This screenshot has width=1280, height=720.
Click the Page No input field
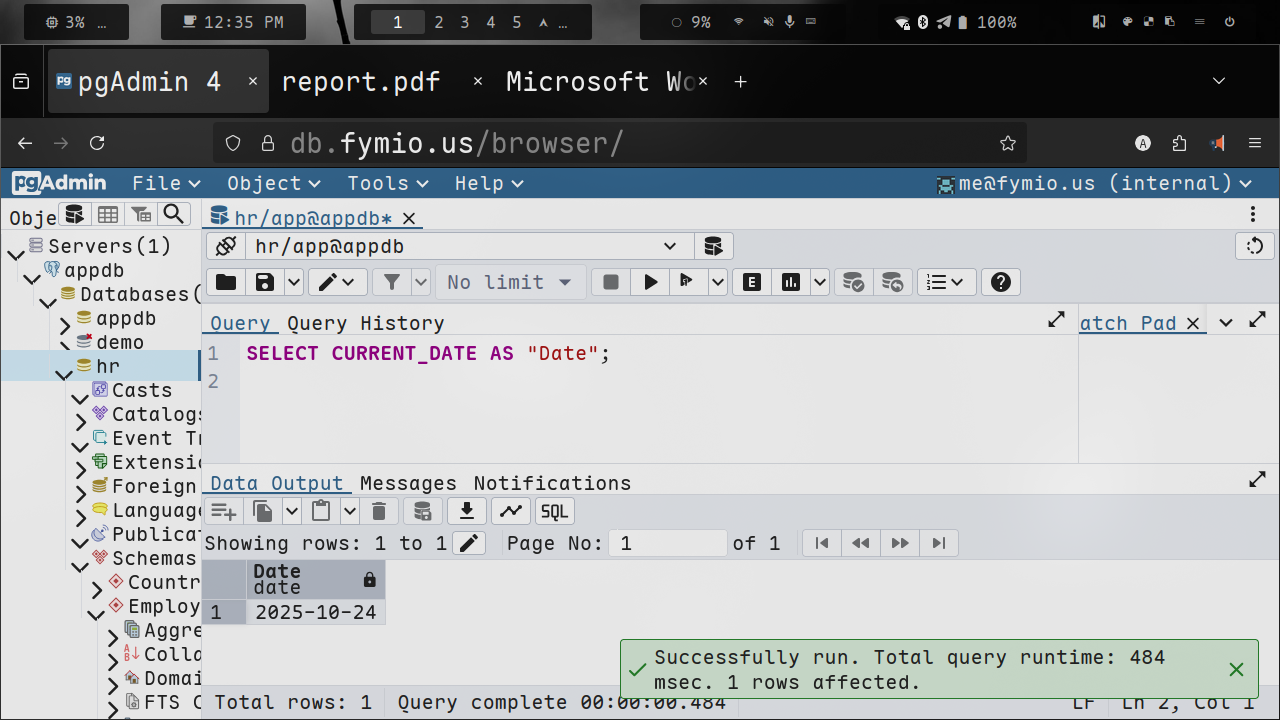(668, 543)
